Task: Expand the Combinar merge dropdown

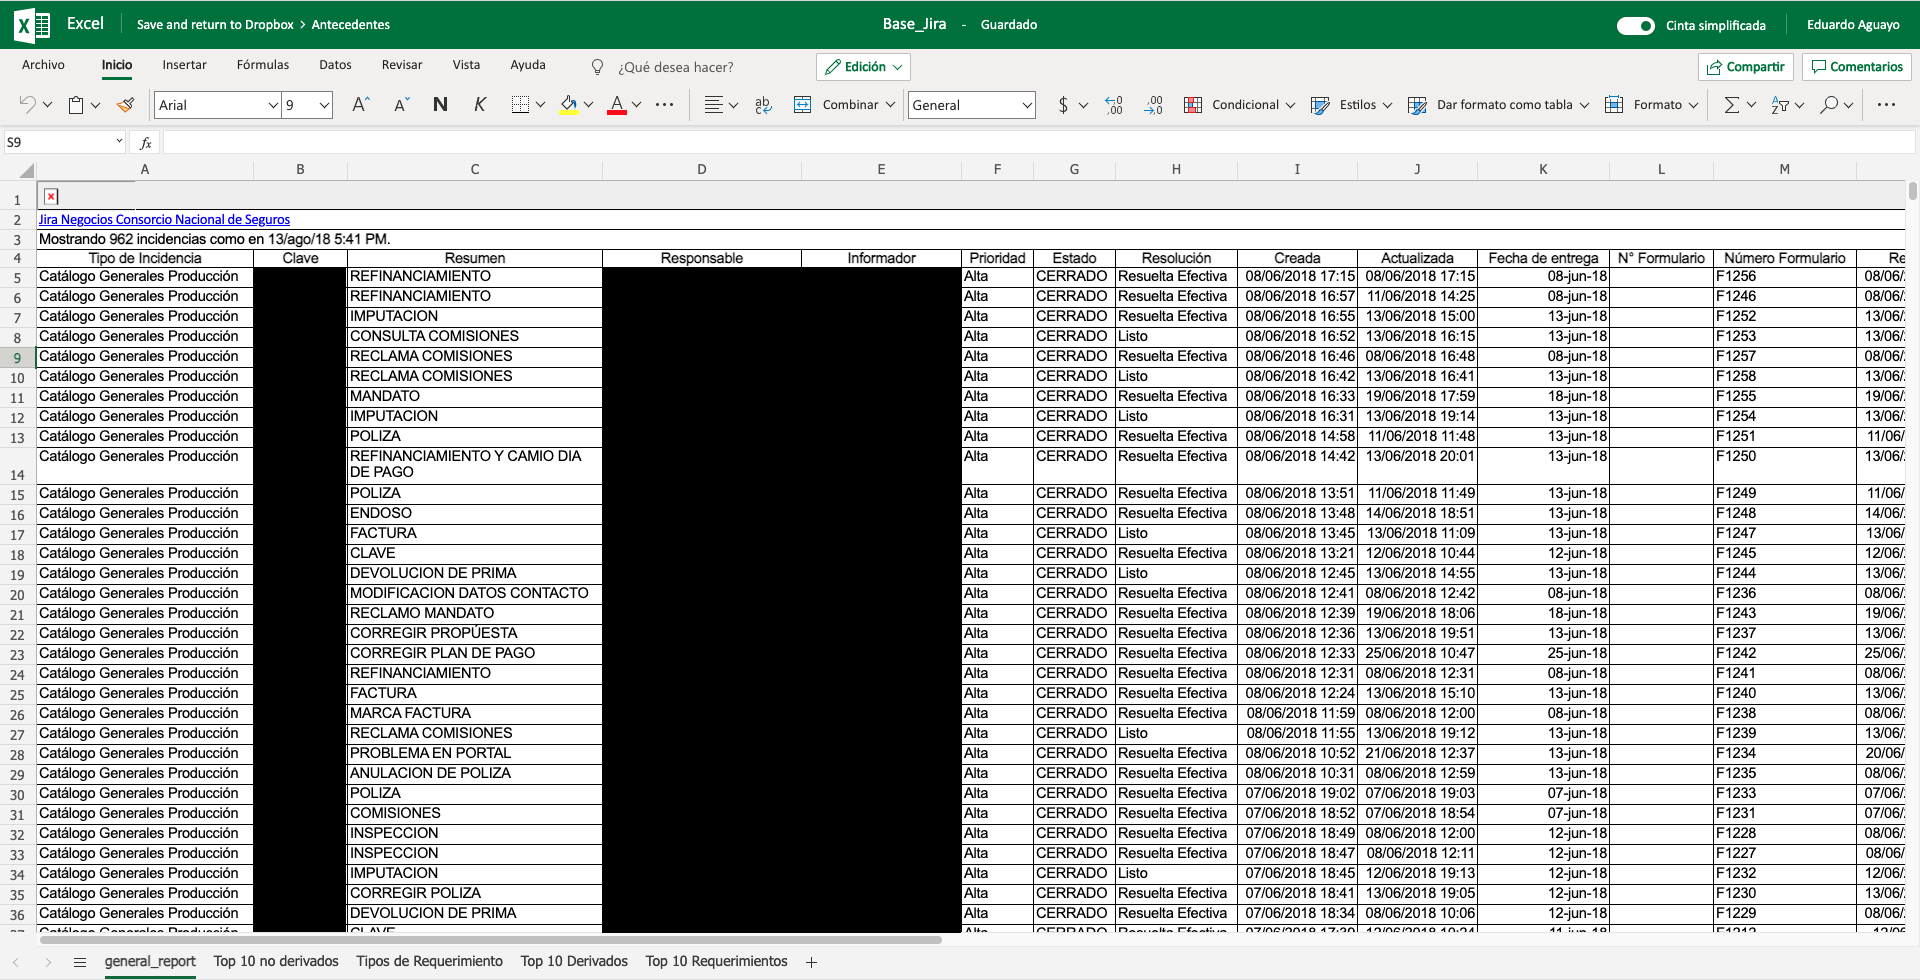Action: [890, 104]
